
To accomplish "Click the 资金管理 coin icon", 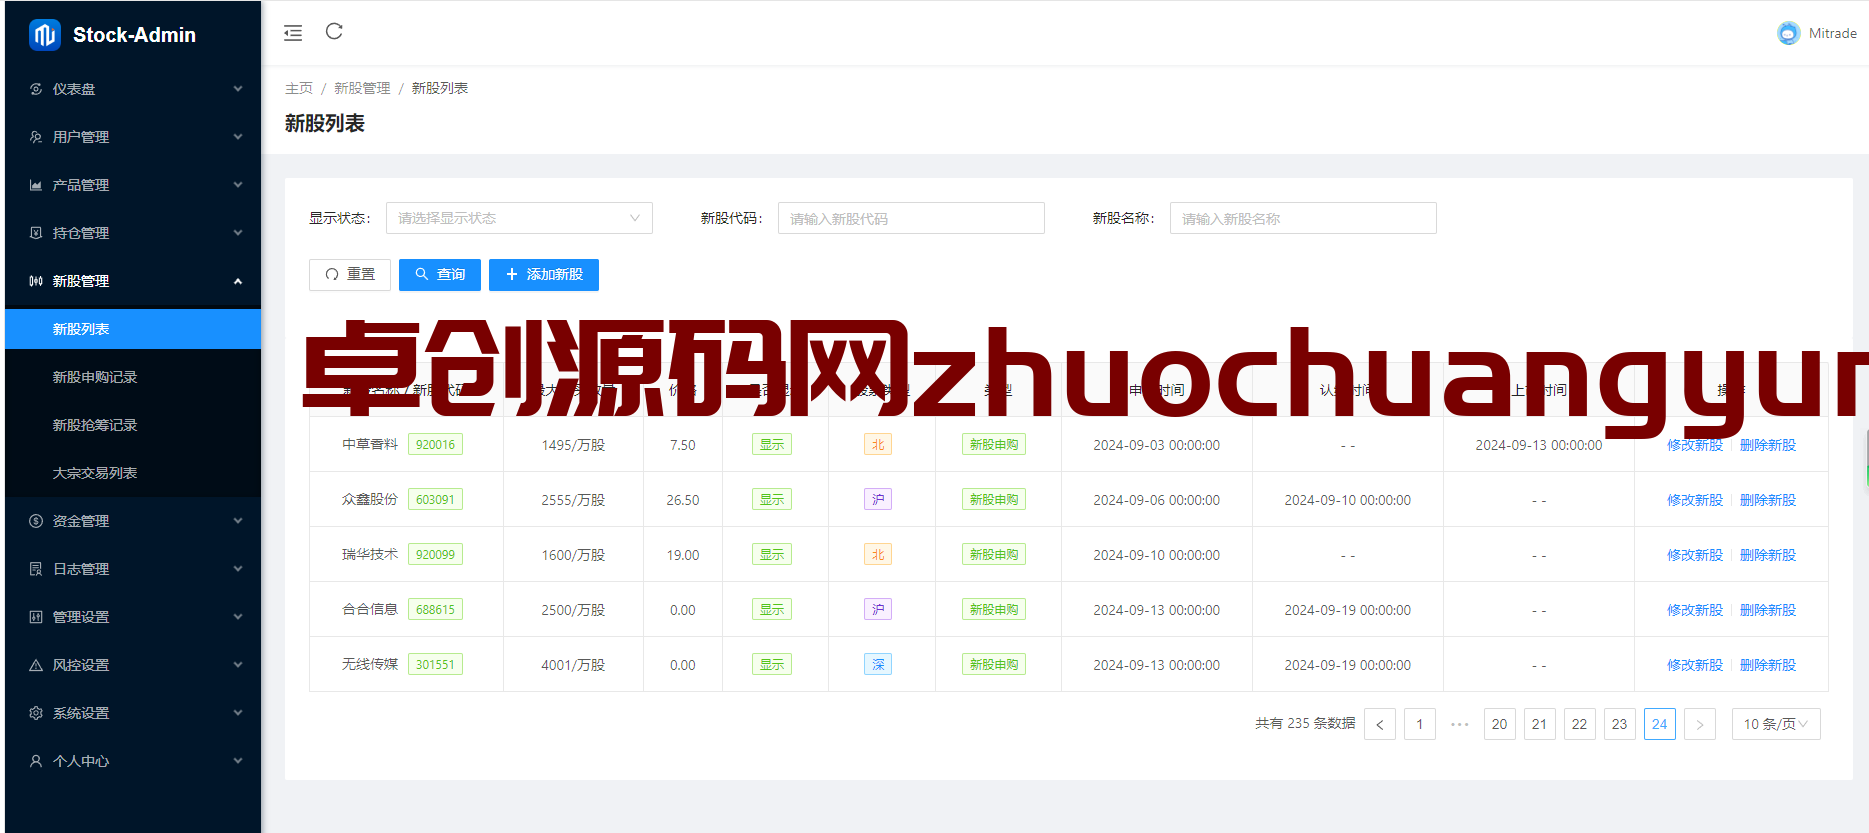I will [x=36, y=521].
